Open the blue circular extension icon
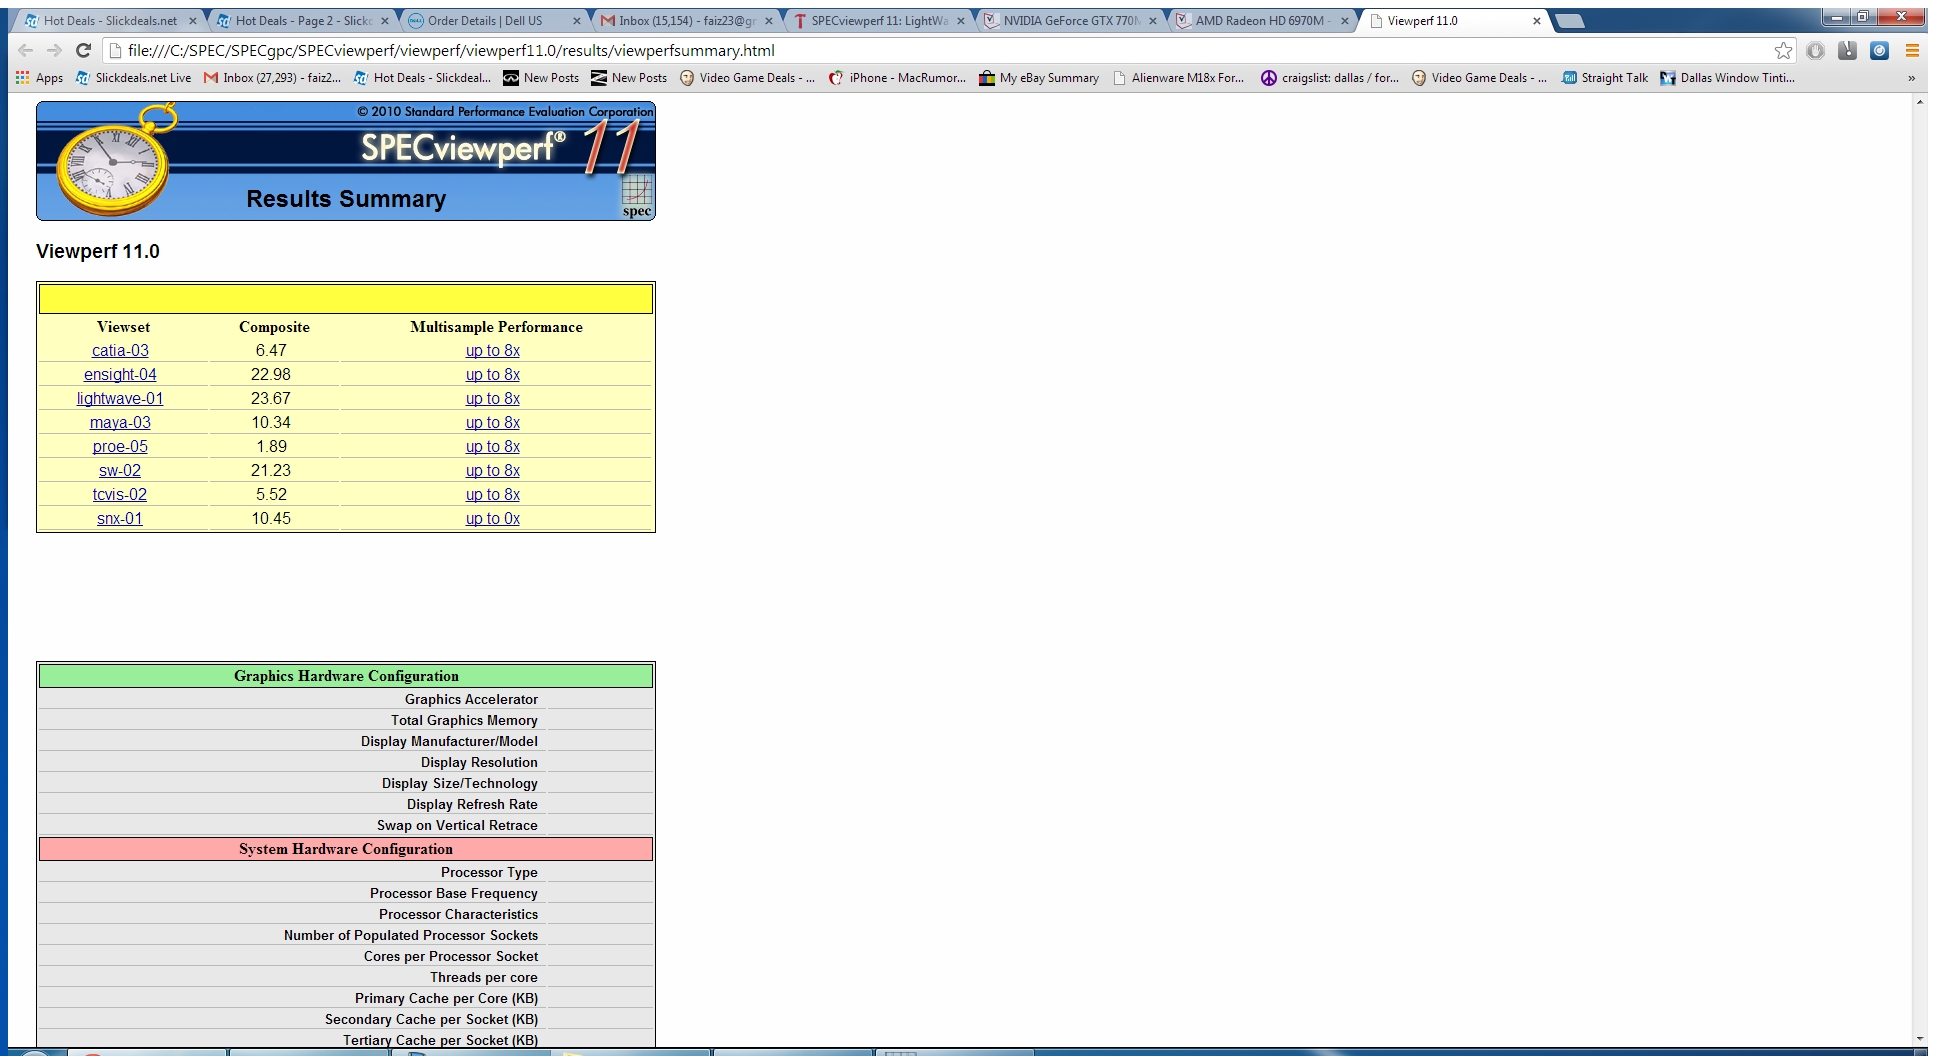1936x1056 pixels. (1879, 50)
